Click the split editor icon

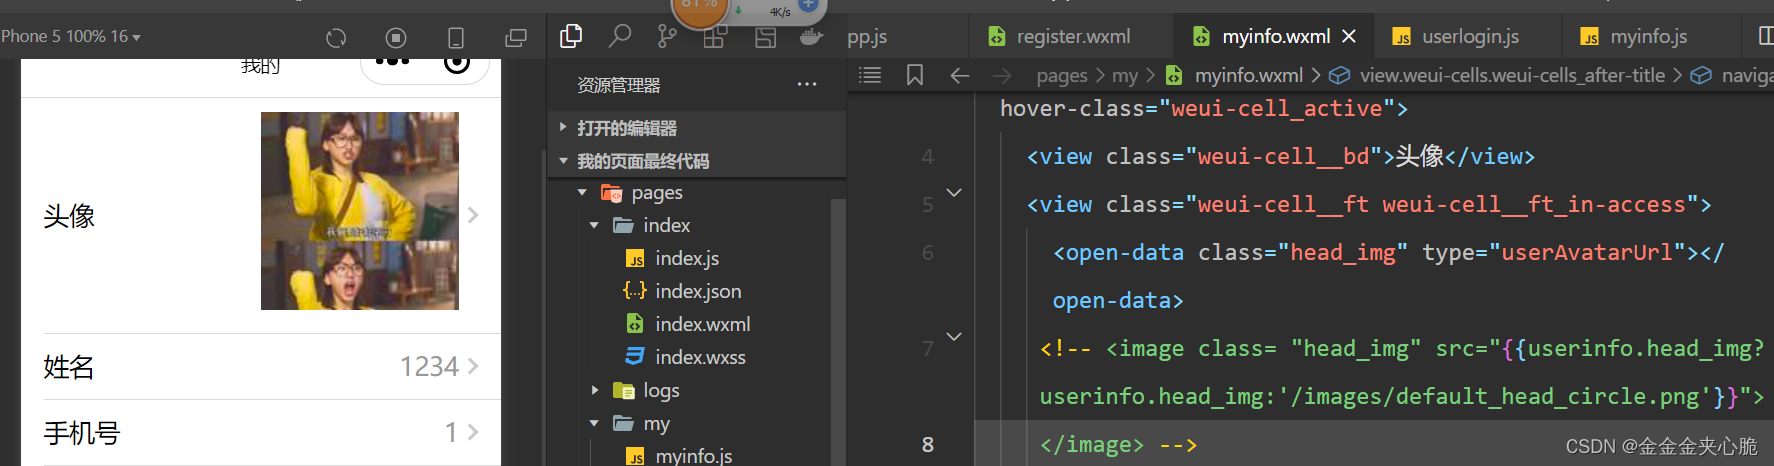pyautogui.click(x=1765, y=36)
